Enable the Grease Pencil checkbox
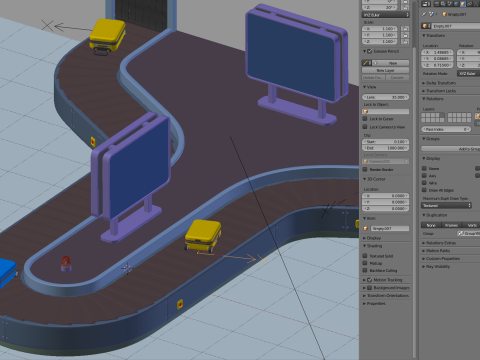This screenshot has width=480, height=360. point(370,51)
